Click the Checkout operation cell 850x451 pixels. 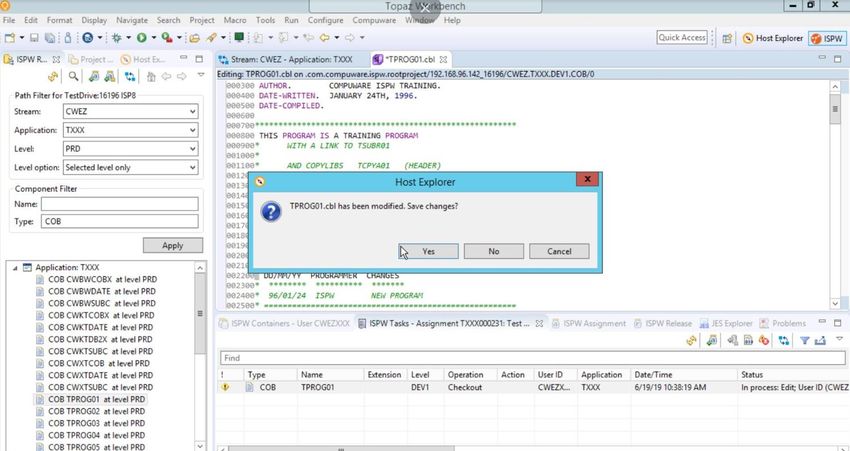click(x=465, y=388)
